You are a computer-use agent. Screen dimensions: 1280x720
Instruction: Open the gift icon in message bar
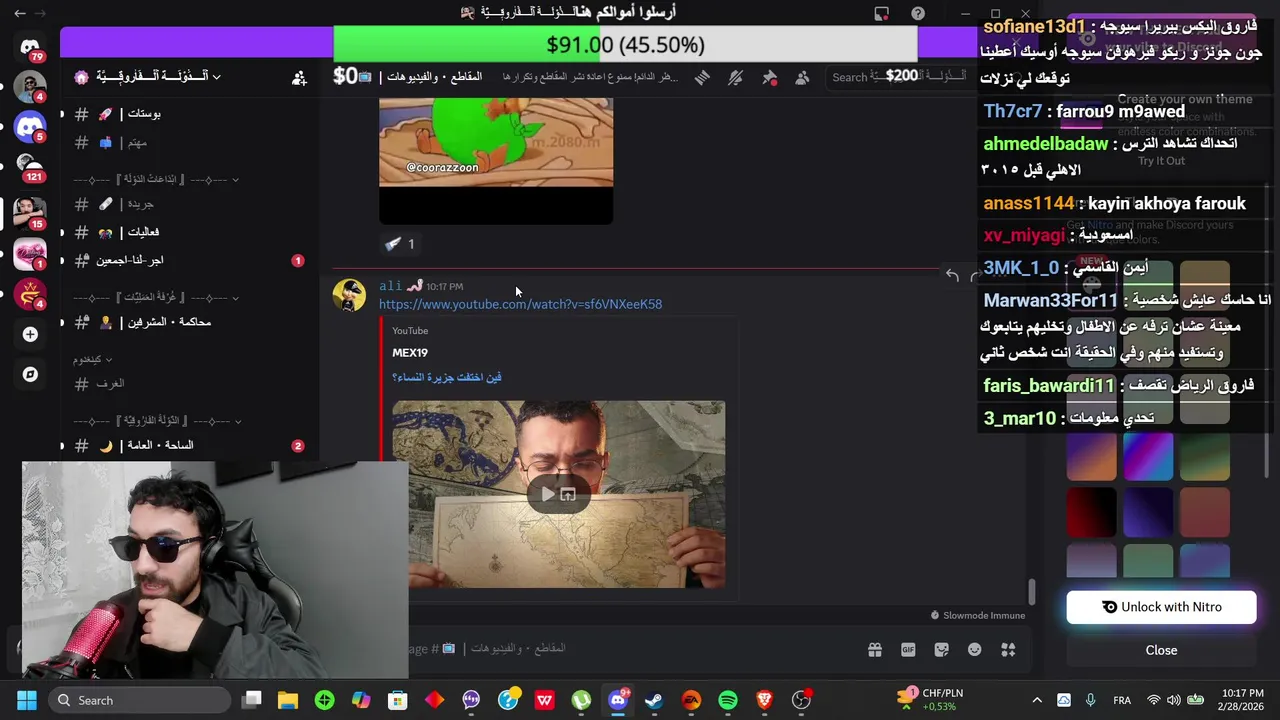pos(875,649)
